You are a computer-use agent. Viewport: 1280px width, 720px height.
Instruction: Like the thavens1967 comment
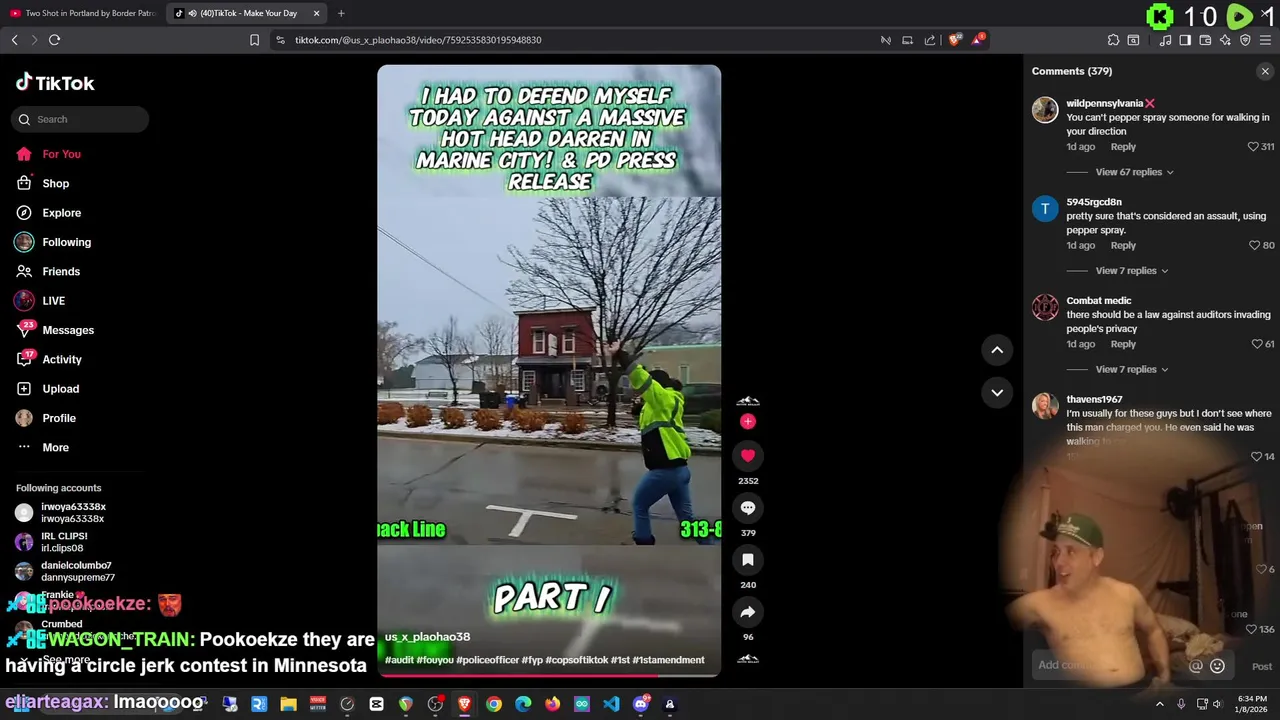point(1257,457)
